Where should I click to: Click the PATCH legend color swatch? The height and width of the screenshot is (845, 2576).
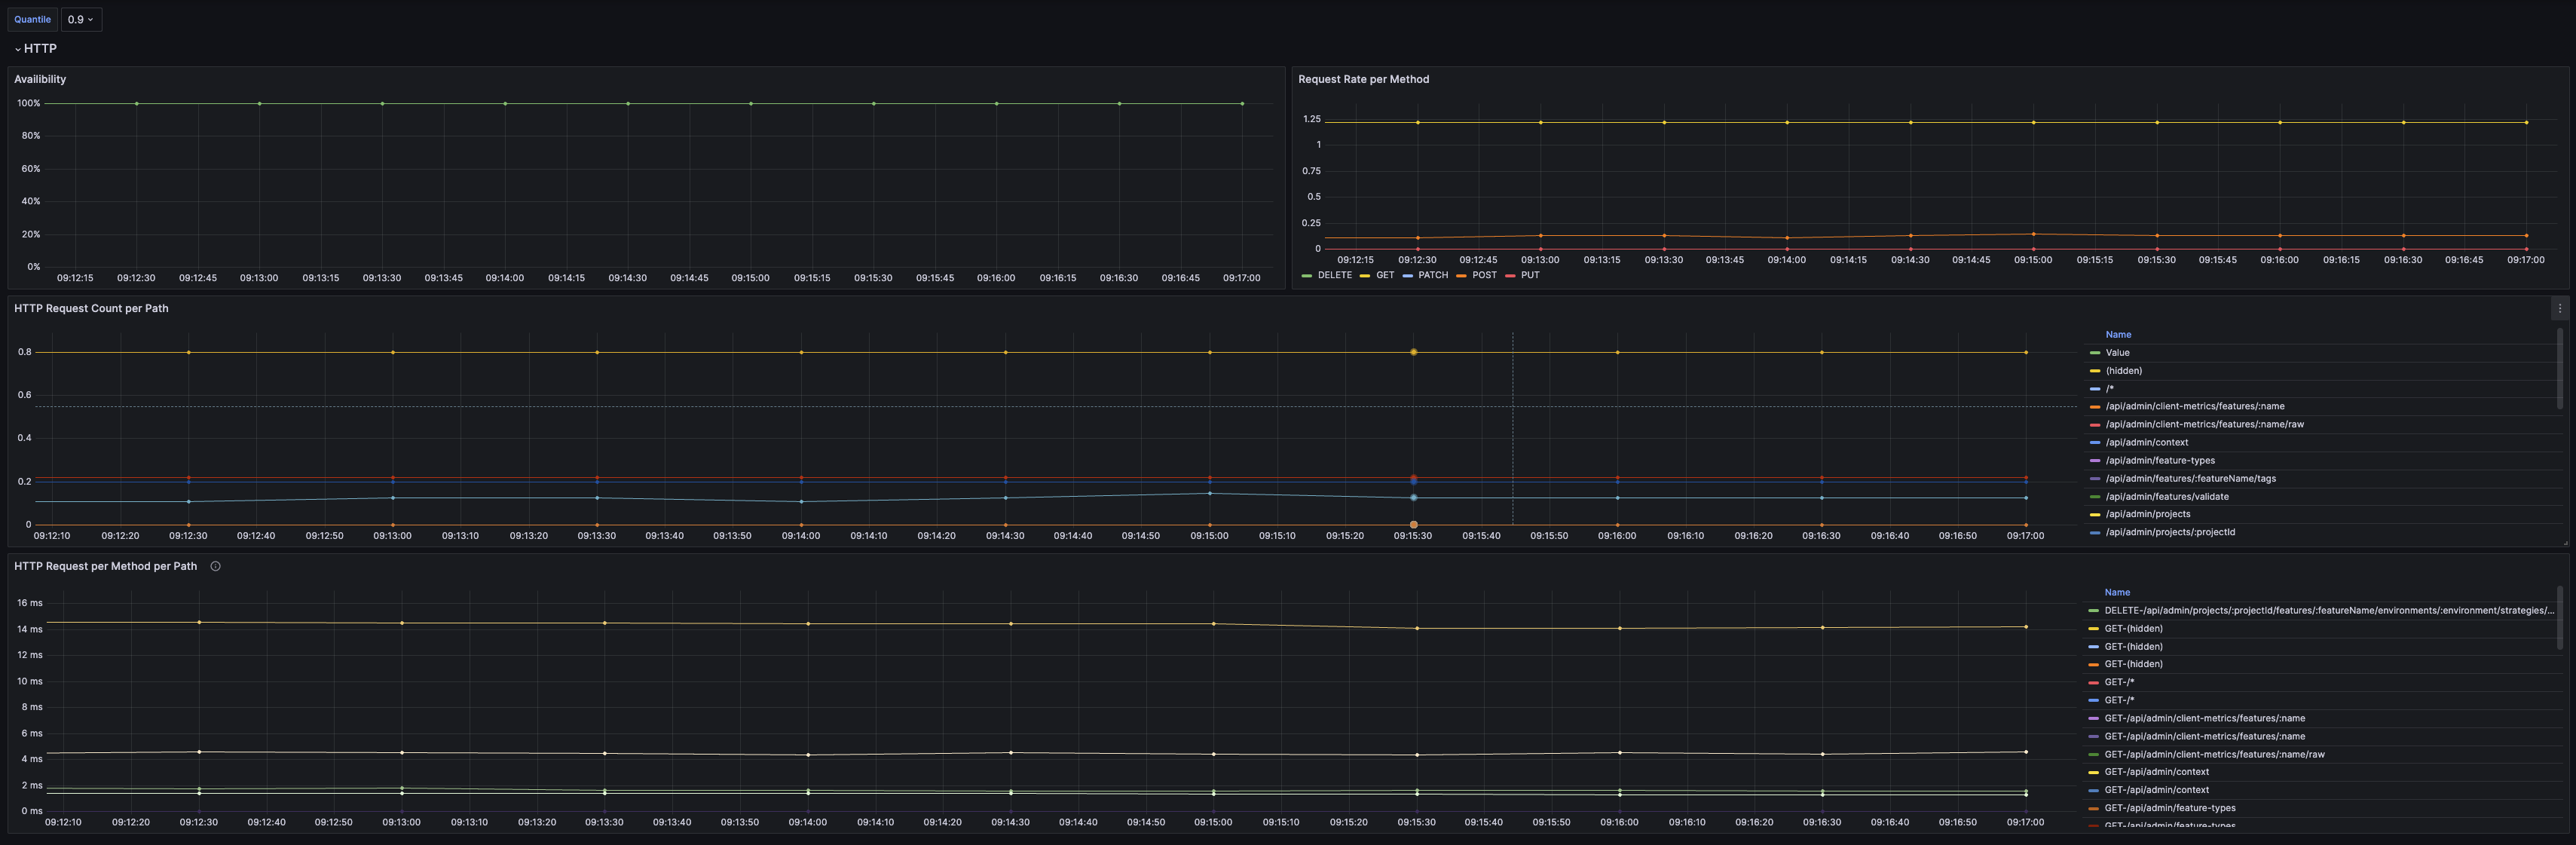(1407, 276)
